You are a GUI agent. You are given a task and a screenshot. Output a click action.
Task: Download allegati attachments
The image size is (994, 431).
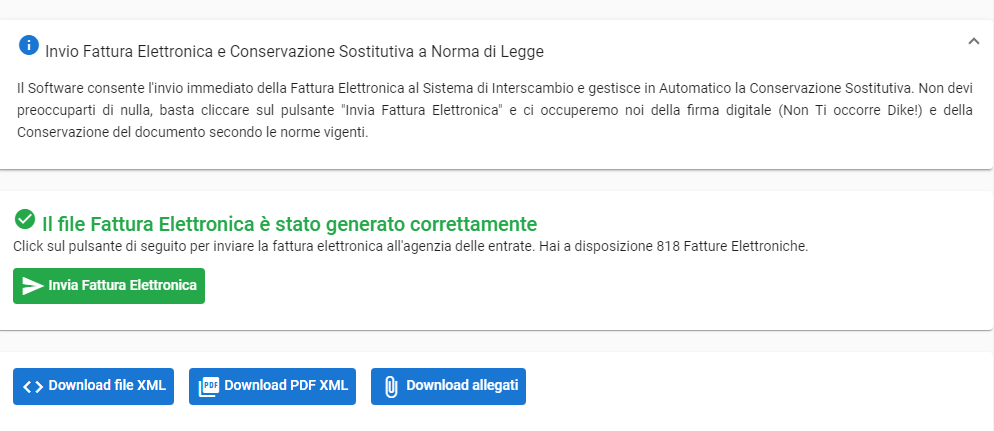click(x=448, y=387)
